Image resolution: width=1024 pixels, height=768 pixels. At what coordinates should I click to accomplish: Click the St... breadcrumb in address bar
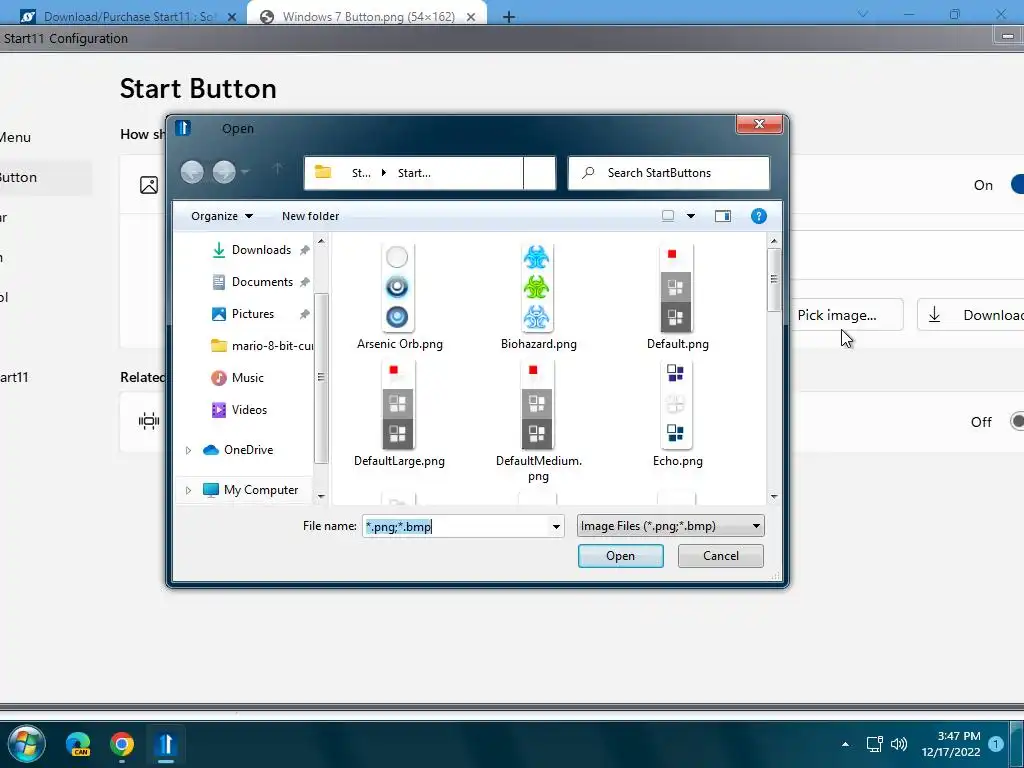pos(360,173)
